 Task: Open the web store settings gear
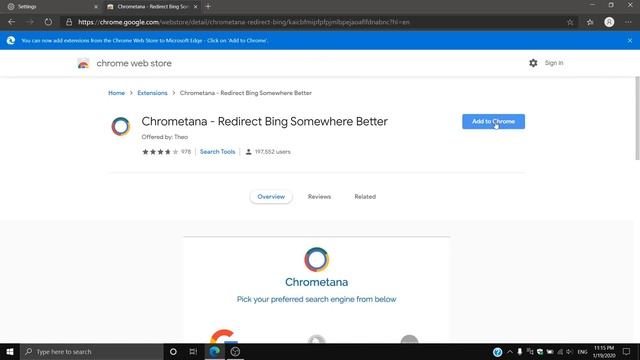click(533, 63)
